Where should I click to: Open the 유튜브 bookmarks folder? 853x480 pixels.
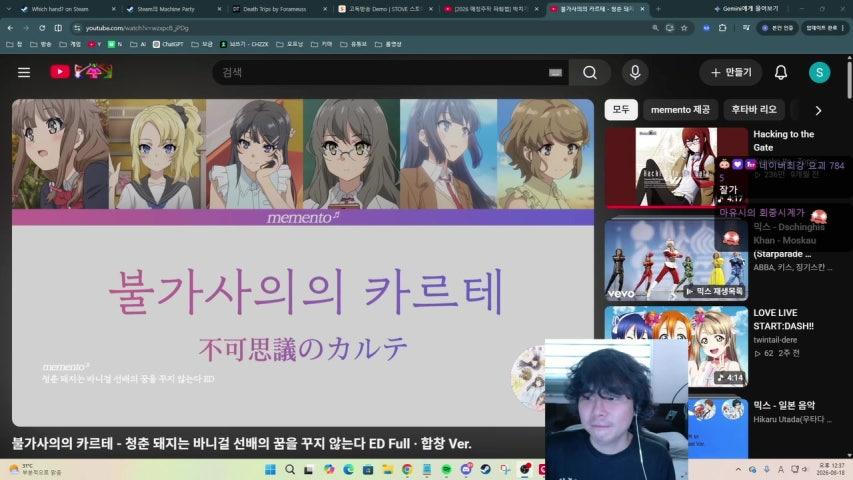point(354,44)
